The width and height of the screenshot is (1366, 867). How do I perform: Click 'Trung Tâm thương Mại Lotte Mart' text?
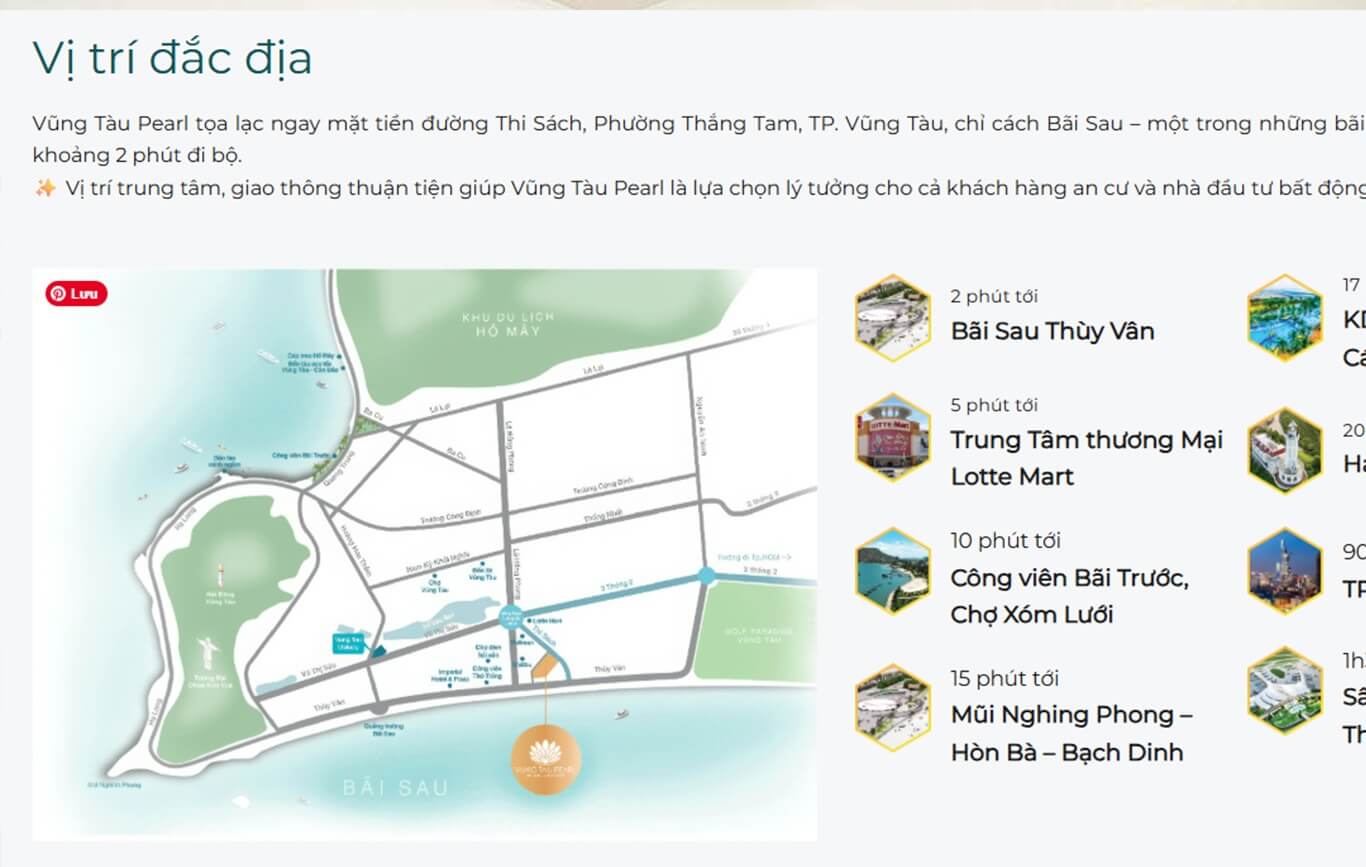pyautogui.click(x=1086, y=458)
